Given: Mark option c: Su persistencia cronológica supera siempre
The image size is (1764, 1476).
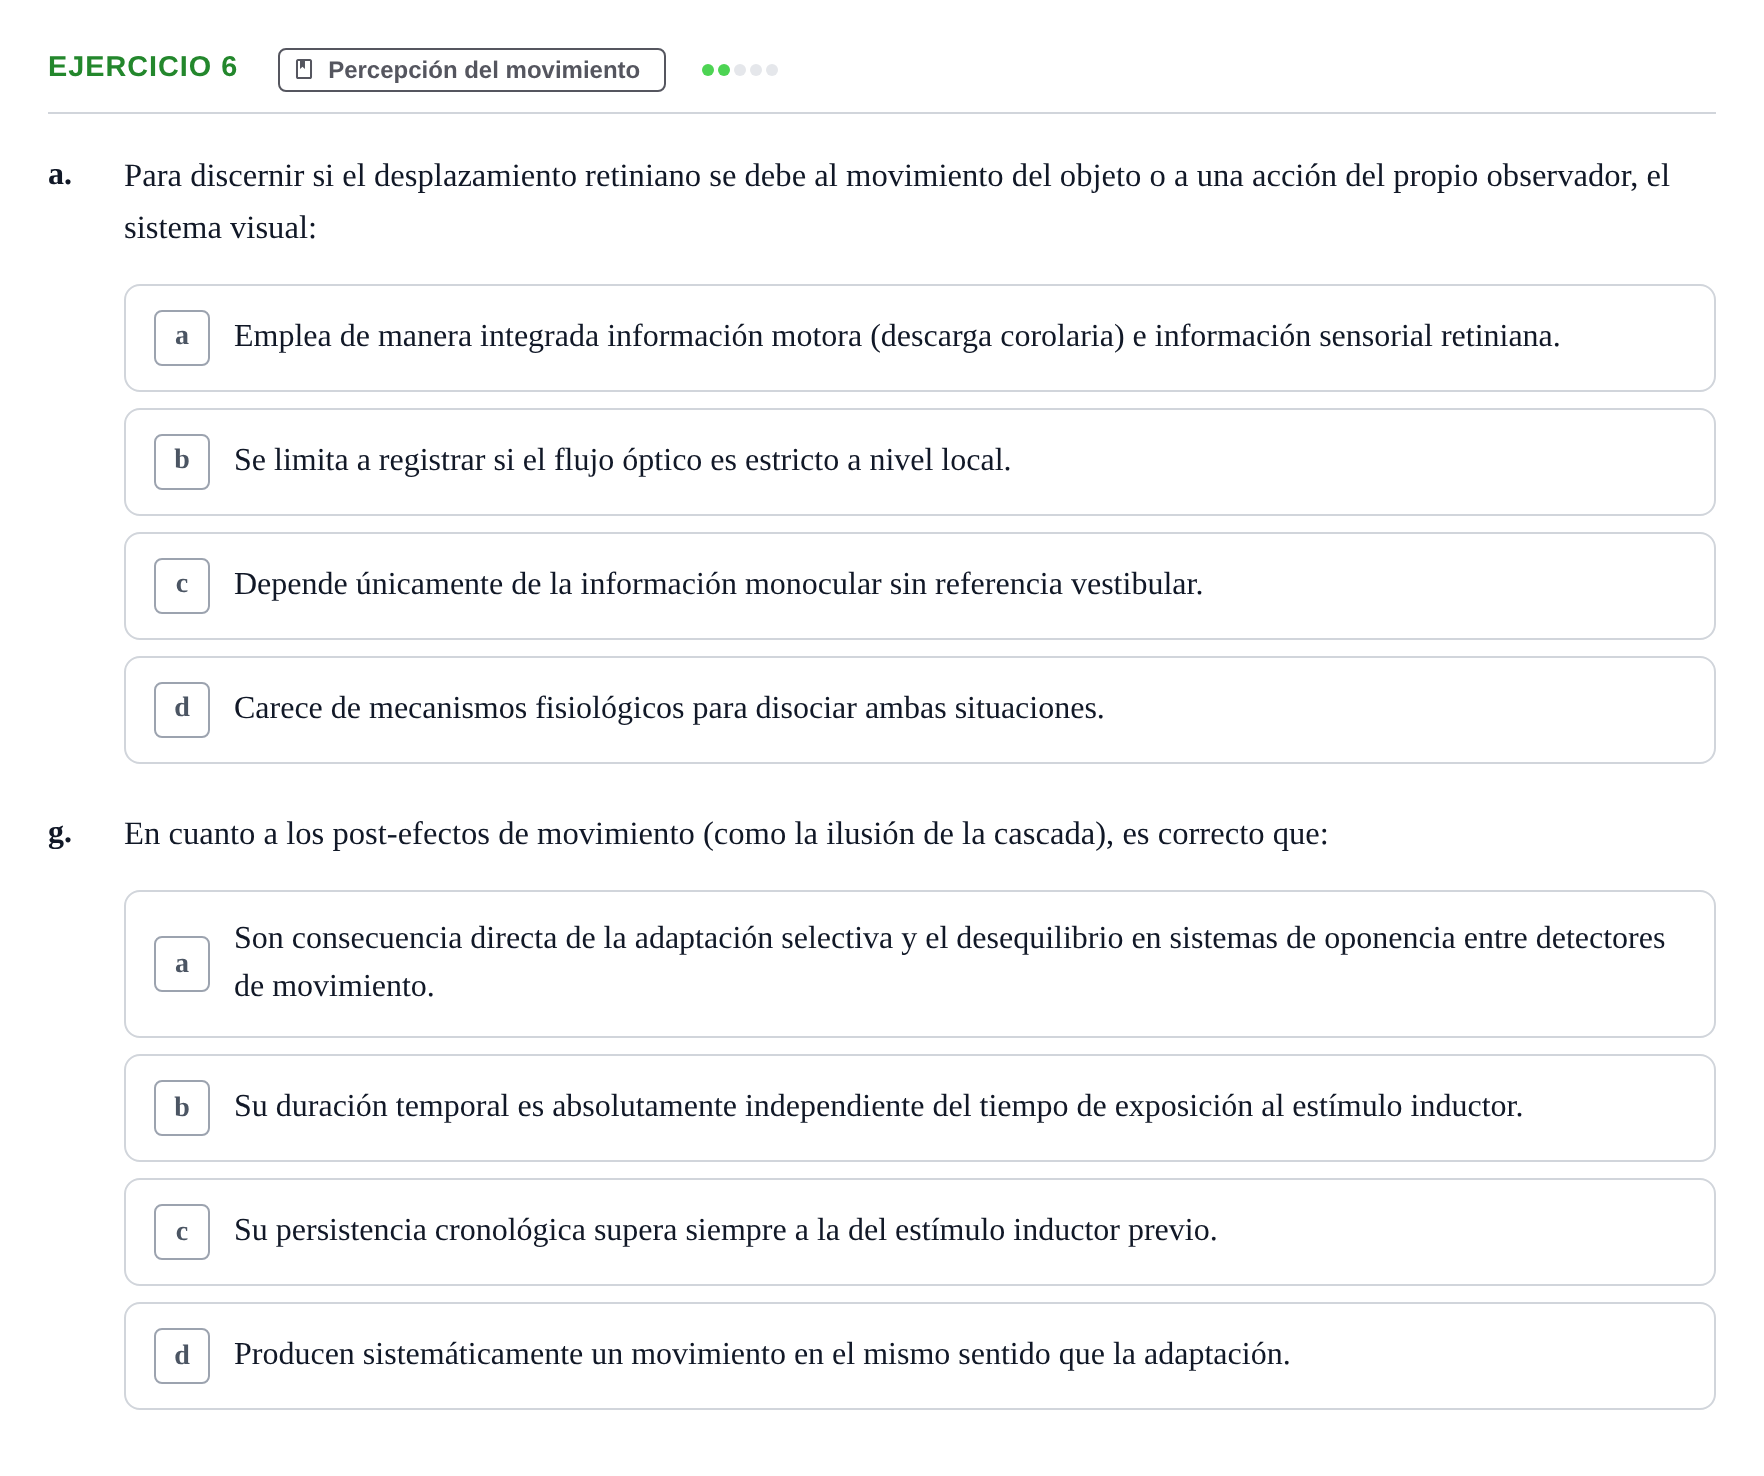Looking at the screenshot, I should (x=919, y=1232).
